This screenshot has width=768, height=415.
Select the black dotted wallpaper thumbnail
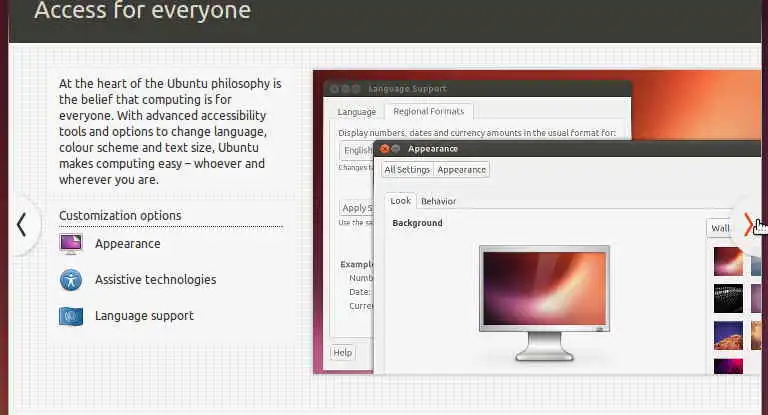pyautogui.click(x=728, y=298)
